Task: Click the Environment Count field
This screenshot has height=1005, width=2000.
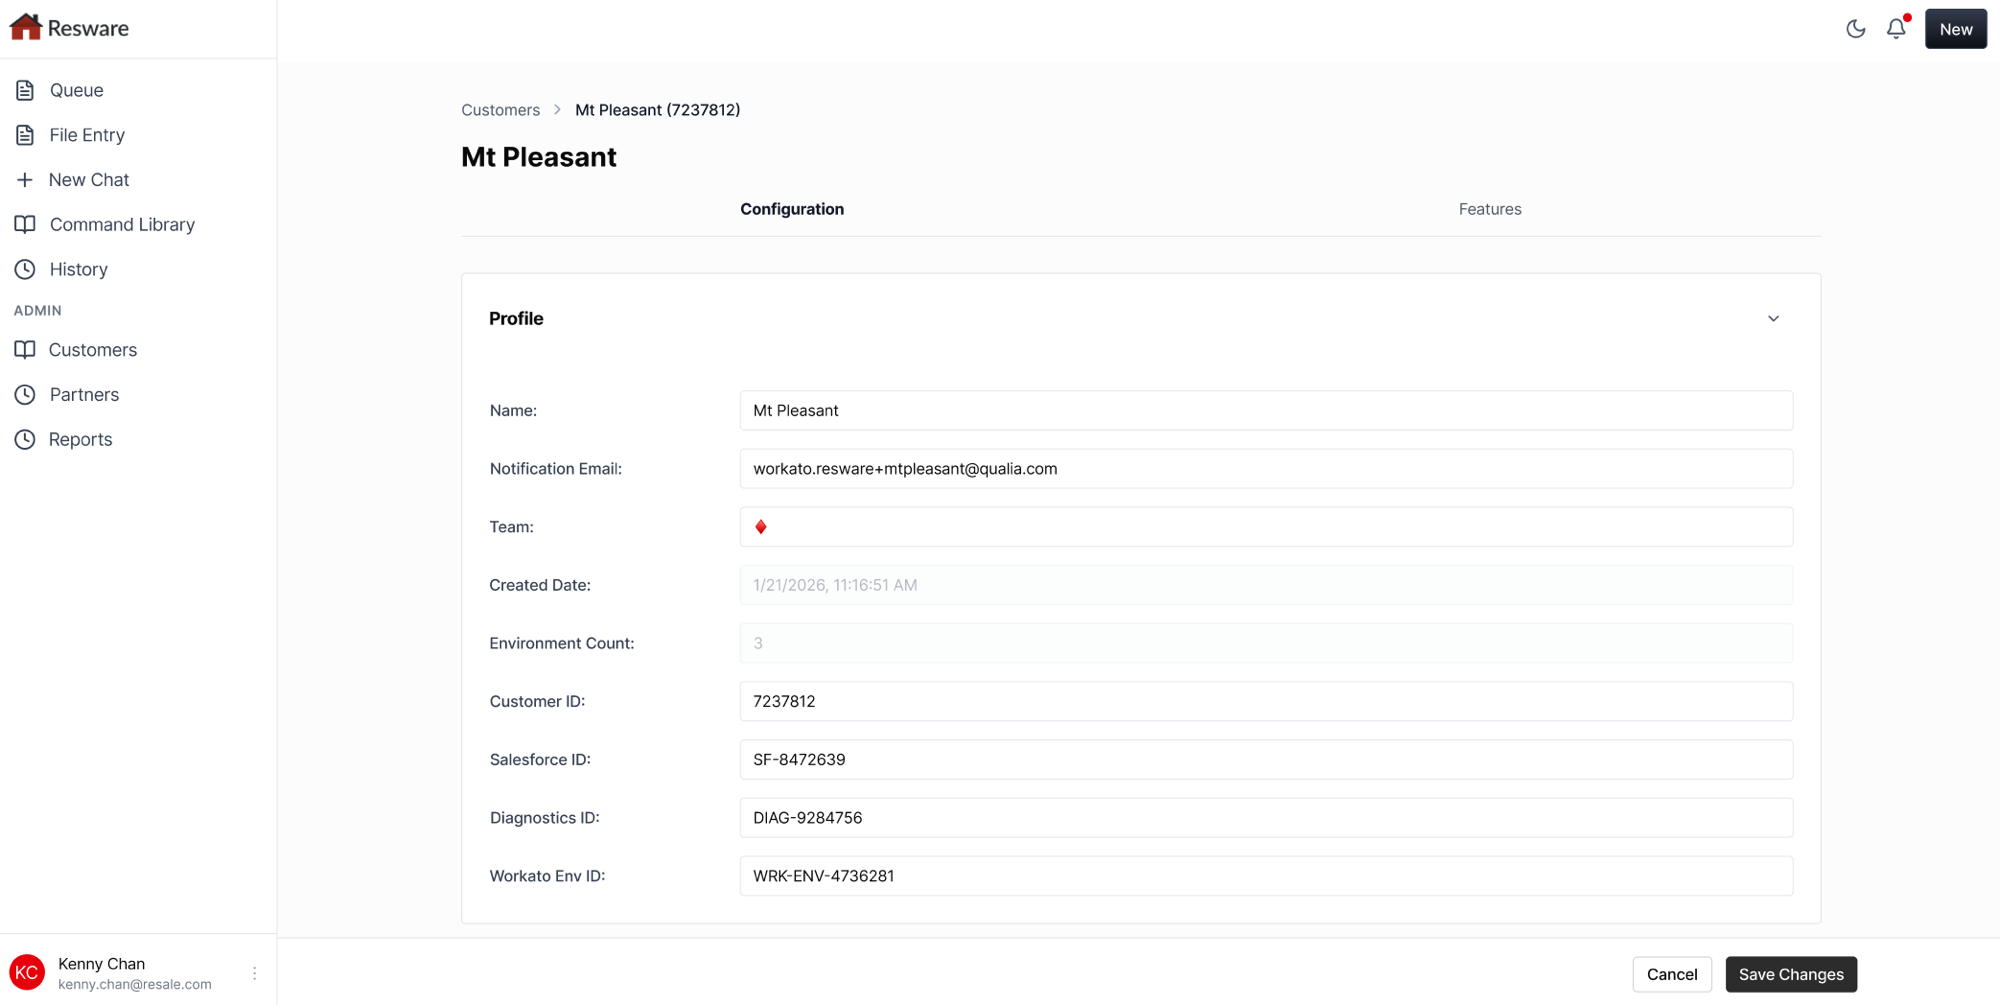Action: [1266, 643]
